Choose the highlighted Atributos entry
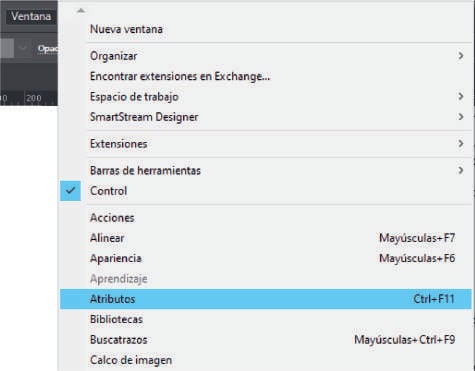This screenshot has height=371, width=475. (266, 299)
